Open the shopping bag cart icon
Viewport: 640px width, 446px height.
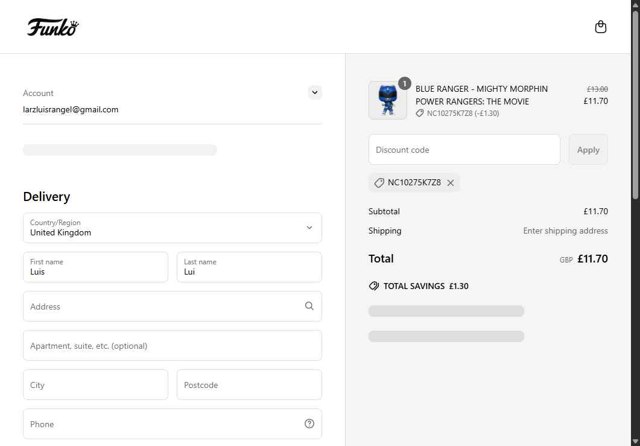[601, 27]
